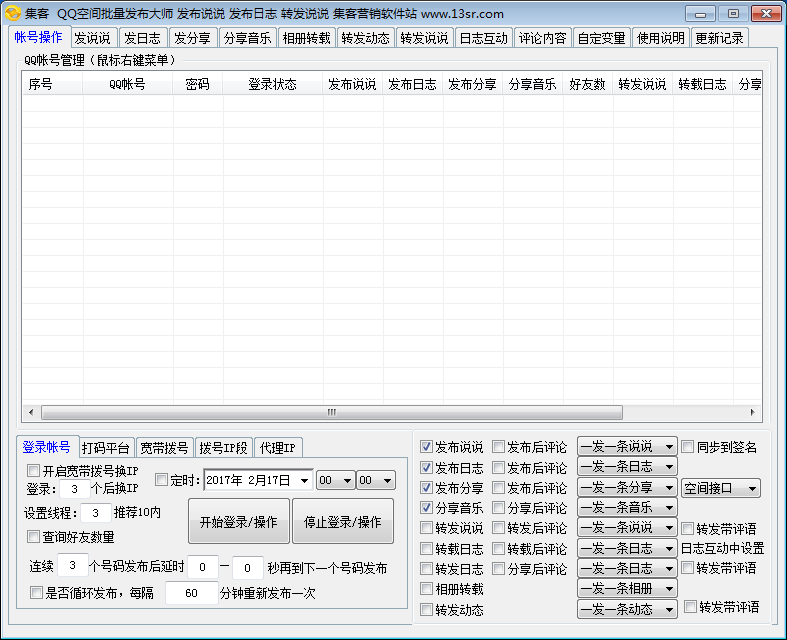Click the 设置线程 number field

coord(95,513)
